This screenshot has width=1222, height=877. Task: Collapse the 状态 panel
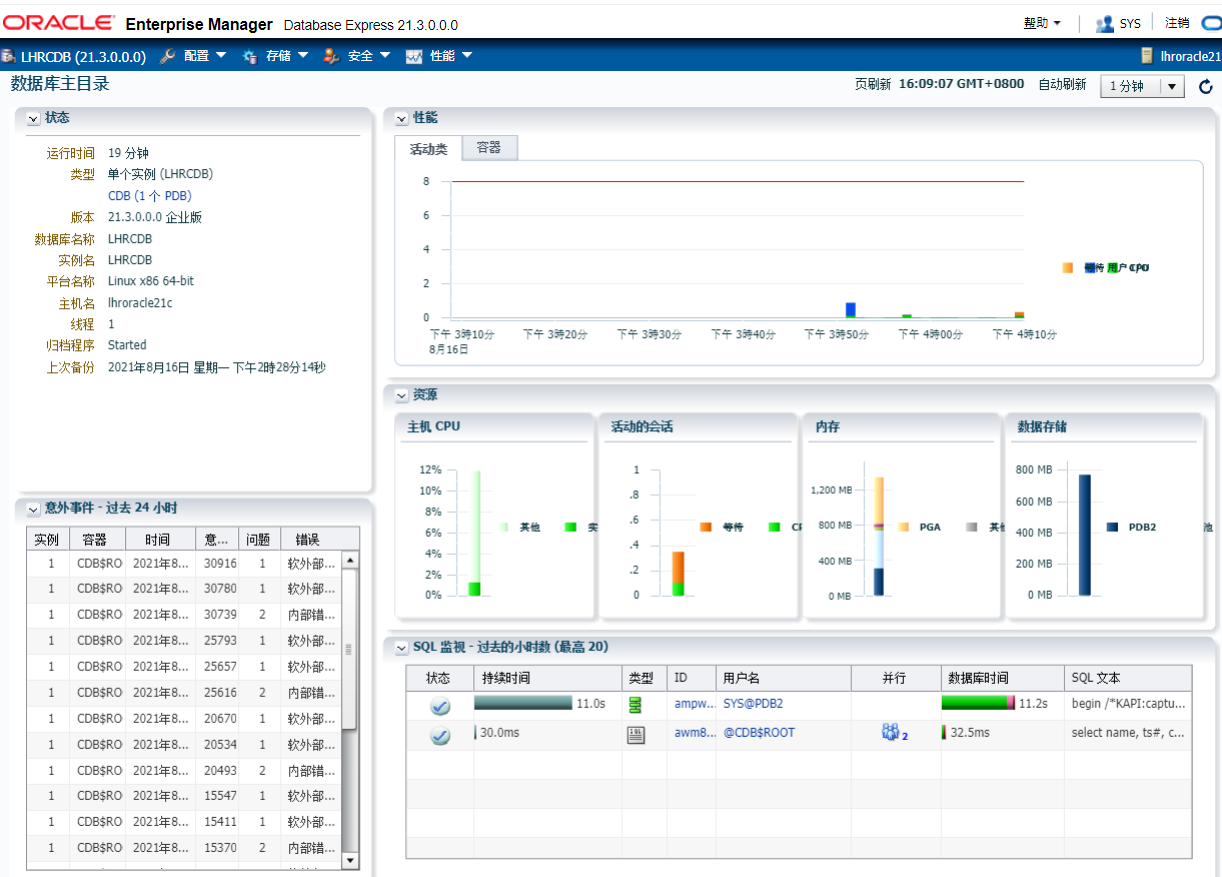[35, 117]
